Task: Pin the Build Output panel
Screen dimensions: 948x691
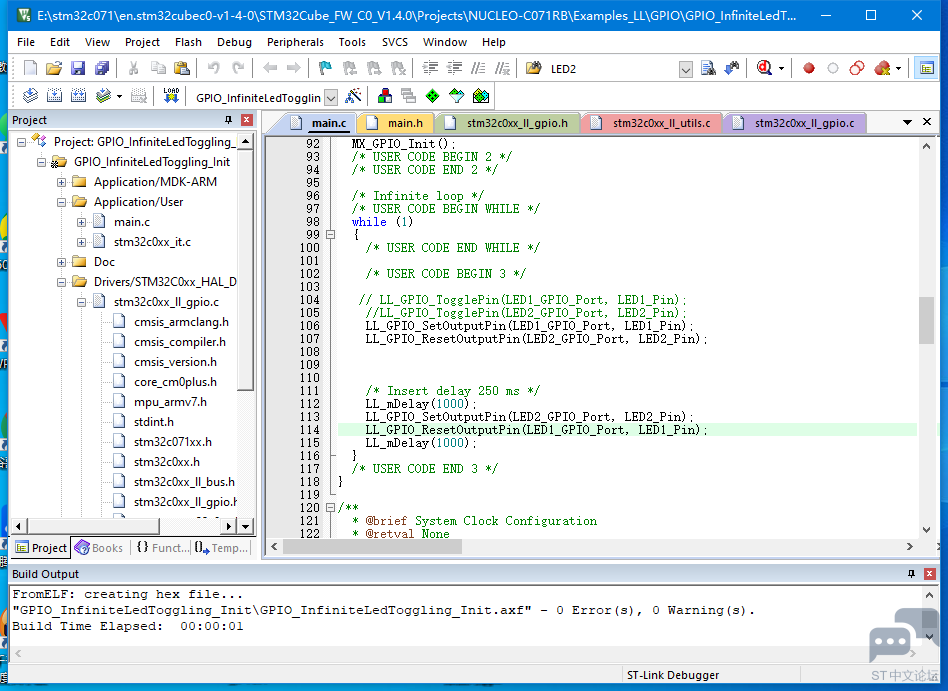Action: (x=911, y=574)
